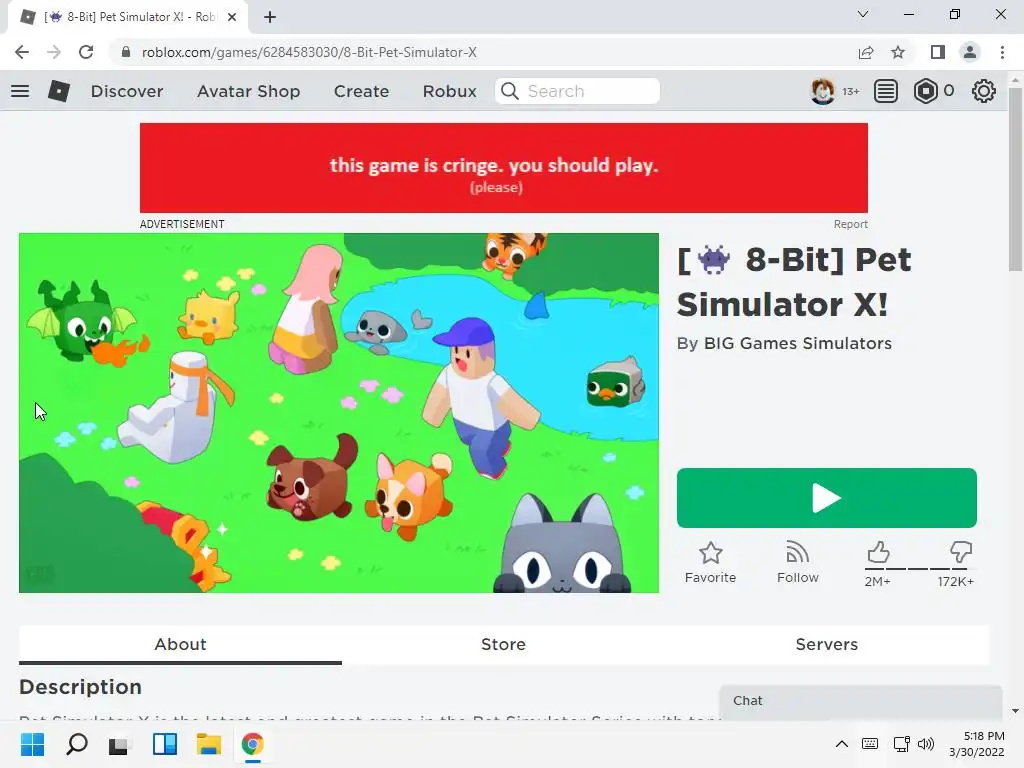This screenshot has height=768, width=1024.
Task: Click the 172K+ dislikes count
Action: pyautogui.click(x=955, y=581)
